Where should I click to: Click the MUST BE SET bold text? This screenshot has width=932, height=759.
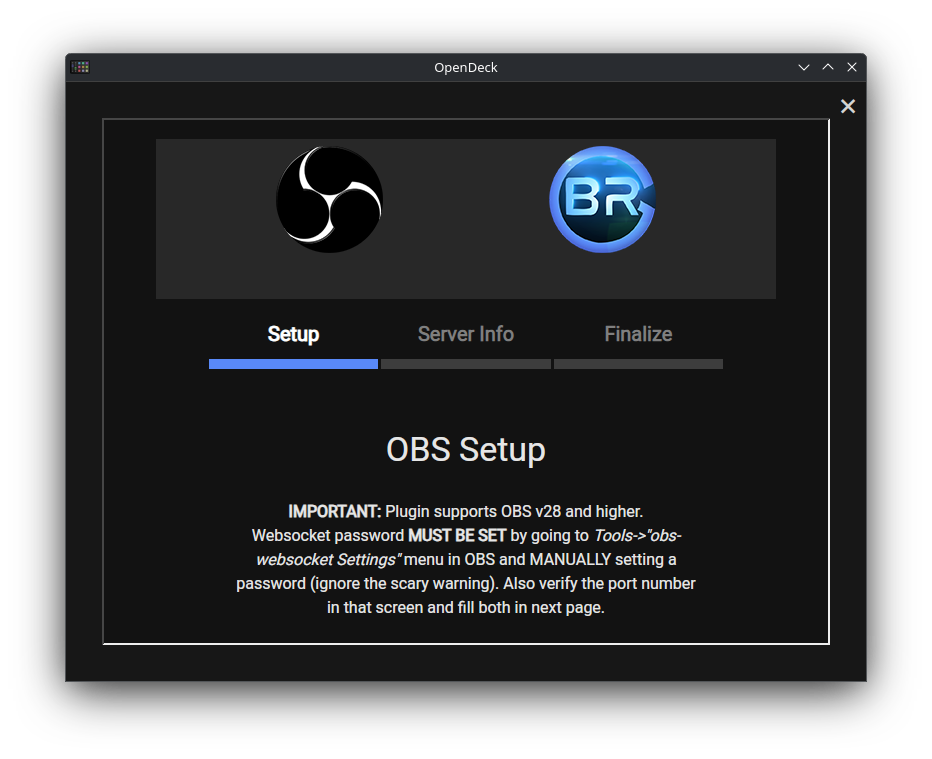[457, 536]
